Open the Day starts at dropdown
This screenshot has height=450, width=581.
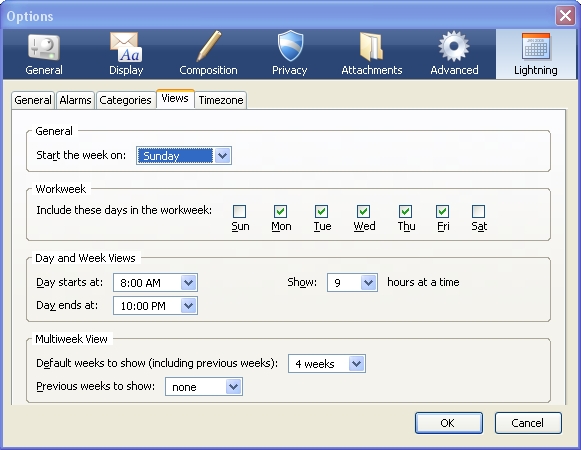[x=155, y=283]
